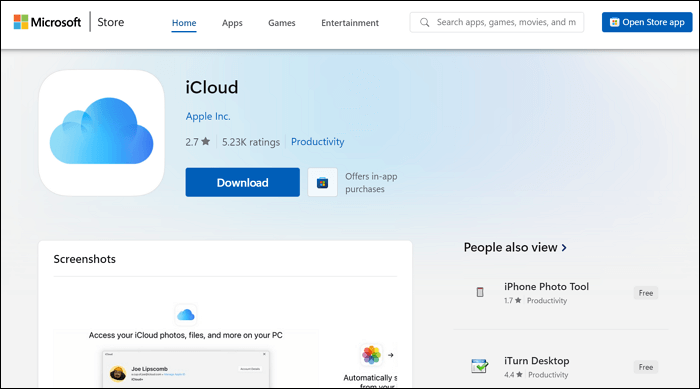
Task: Click the Microsoft logo
Action: 47,22
